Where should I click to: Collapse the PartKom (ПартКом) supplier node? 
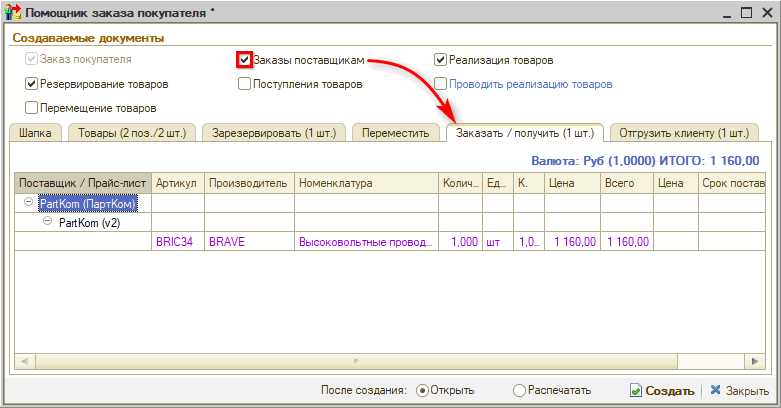pos(27,204)
